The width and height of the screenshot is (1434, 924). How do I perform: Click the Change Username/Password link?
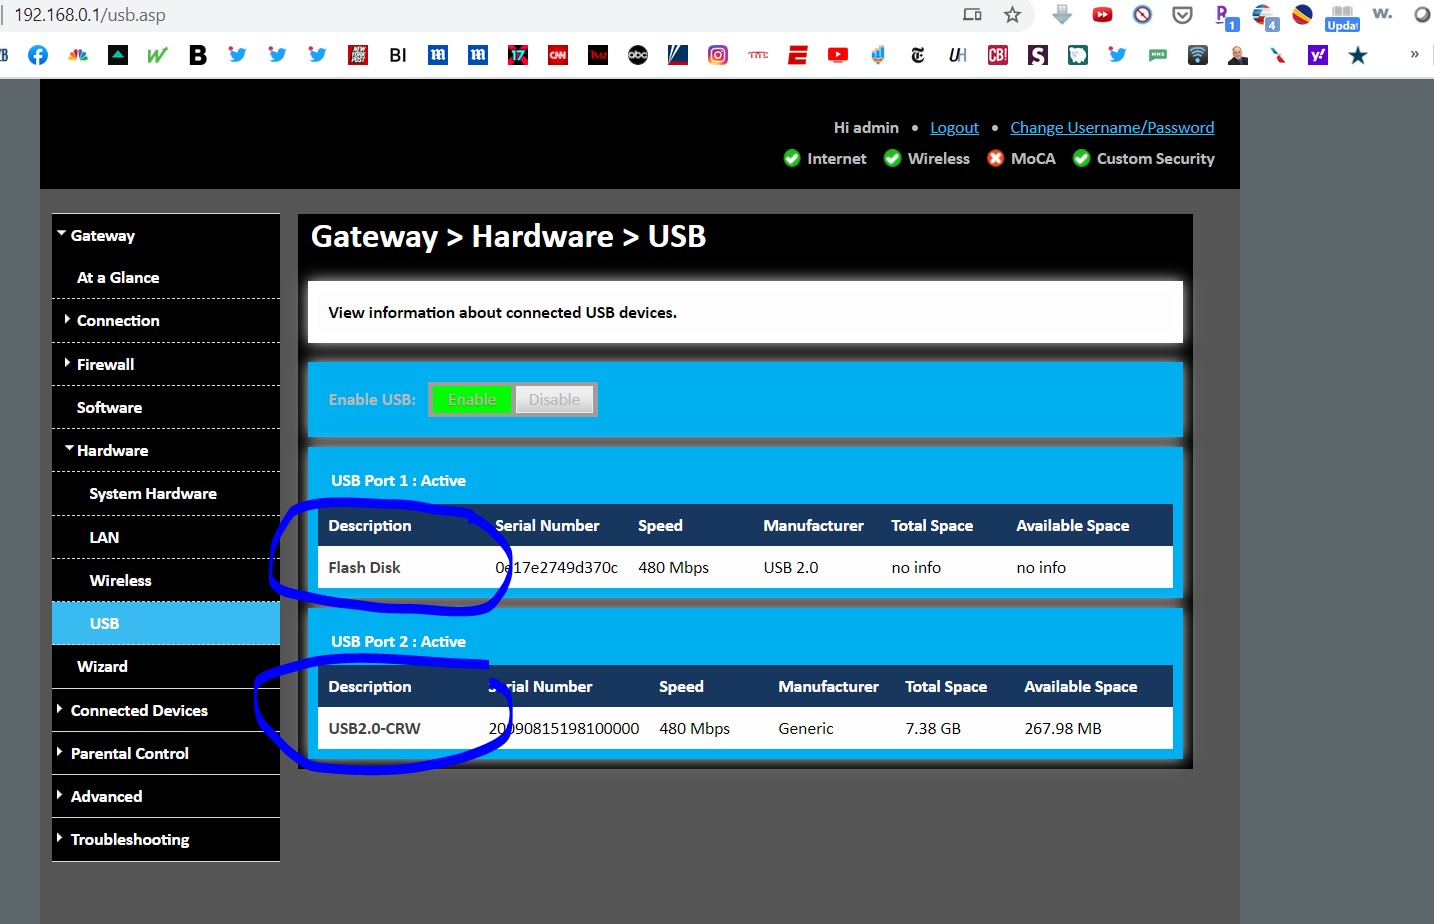tap(1112, 128)
